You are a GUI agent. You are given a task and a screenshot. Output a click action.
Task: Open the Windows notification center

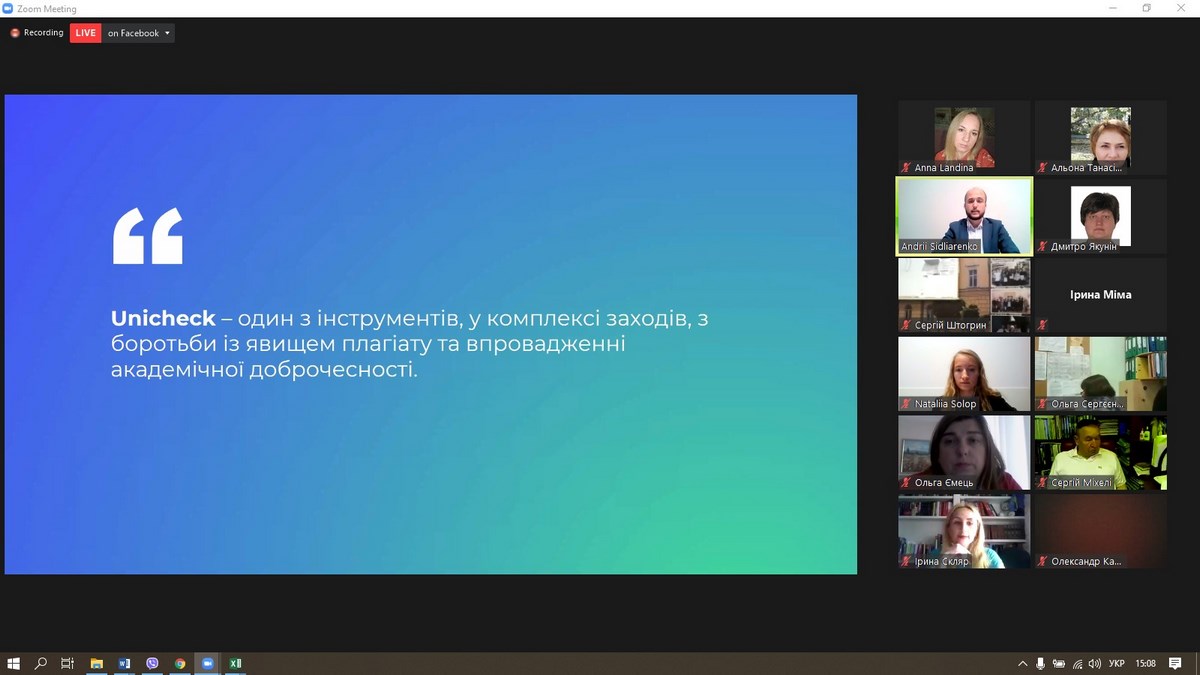pyautogui.click(x=1176, y=663)
